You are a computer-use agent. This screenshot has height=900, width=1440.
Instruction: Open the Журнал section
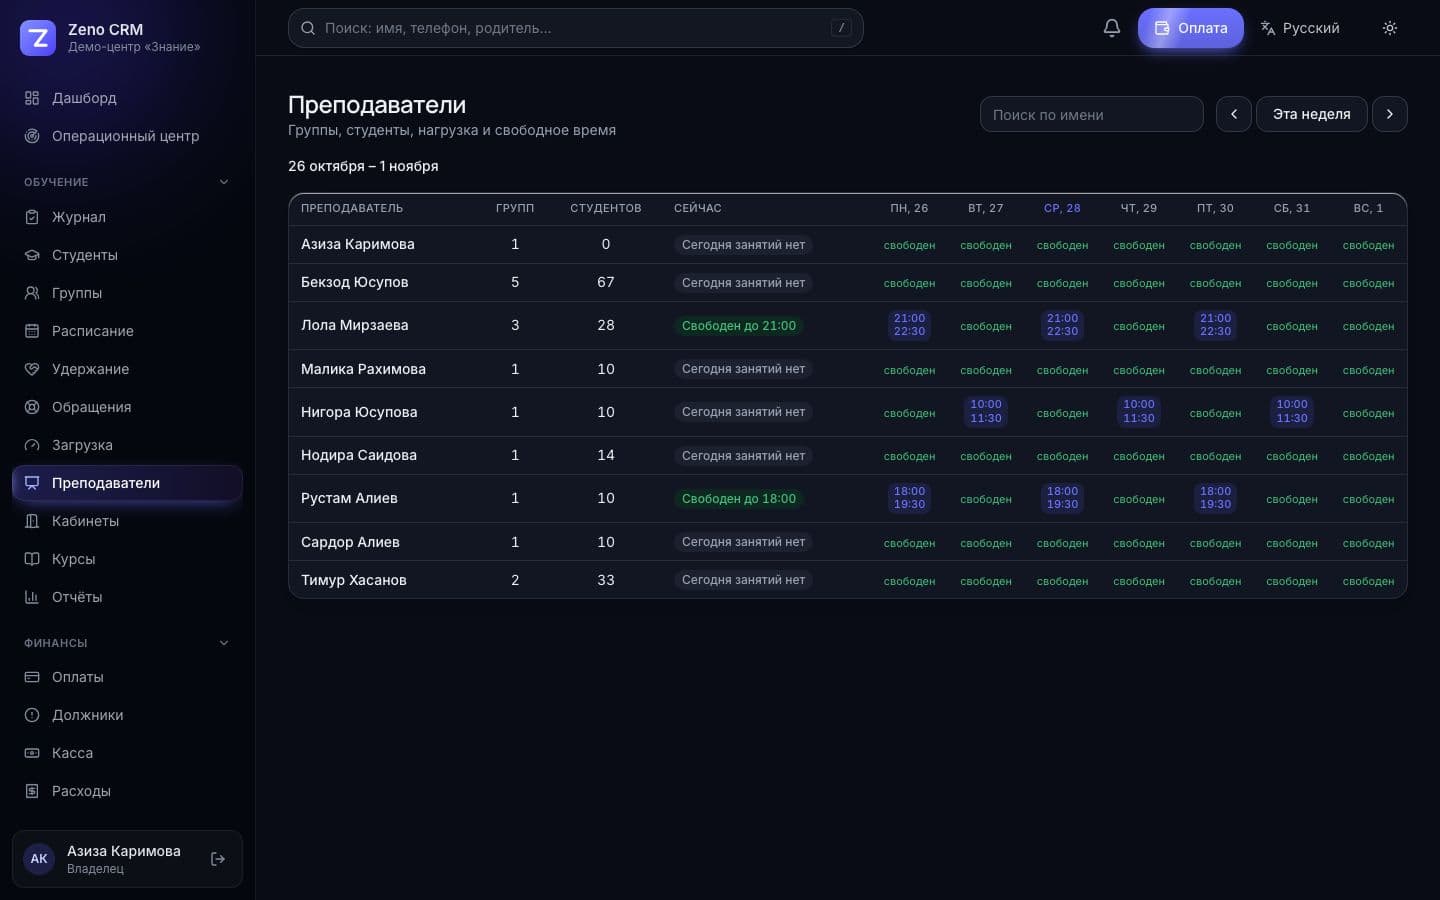(127, 217)
